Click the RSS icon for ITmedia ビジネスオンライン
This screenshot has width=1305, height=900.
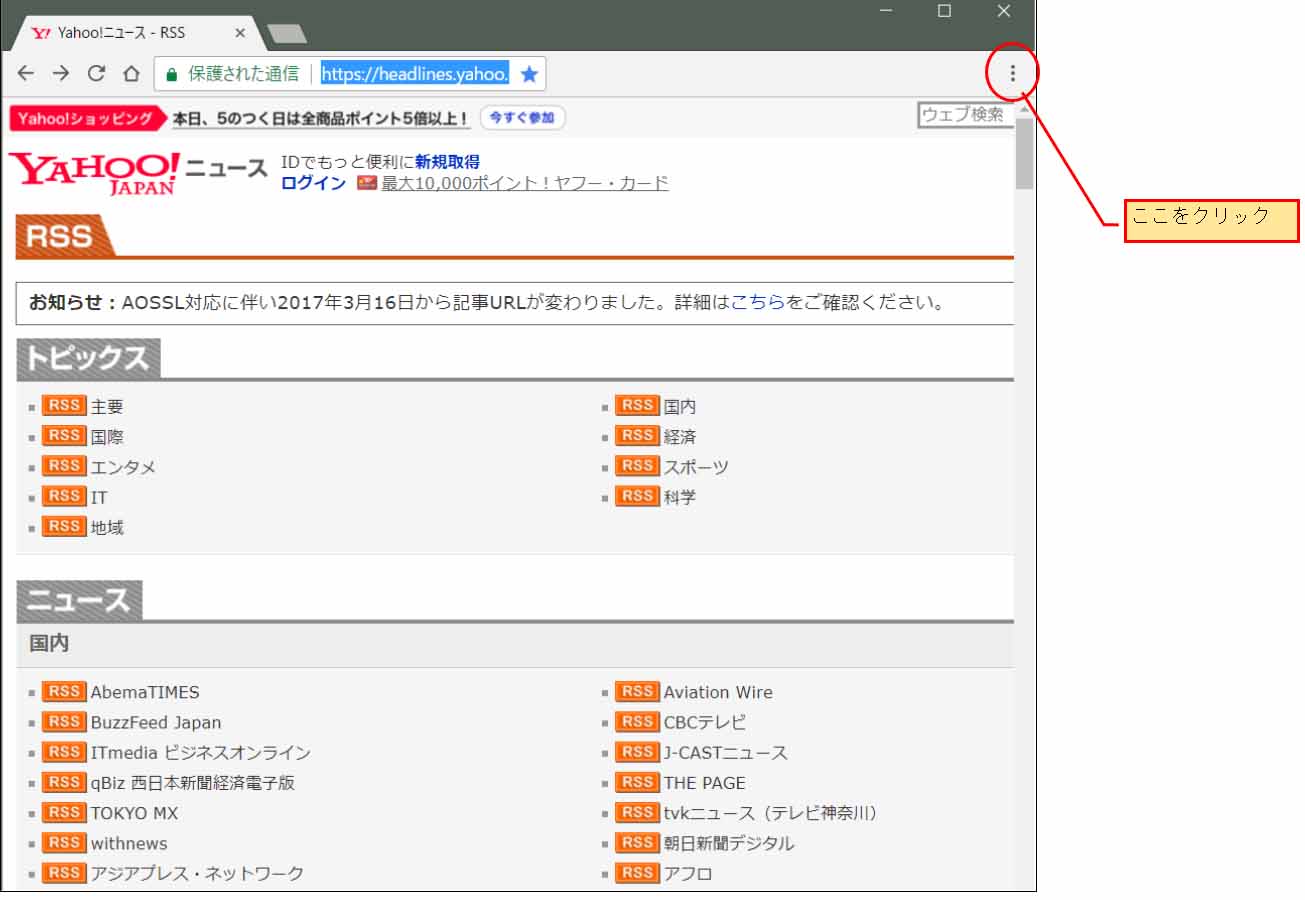tap(64, 751)
